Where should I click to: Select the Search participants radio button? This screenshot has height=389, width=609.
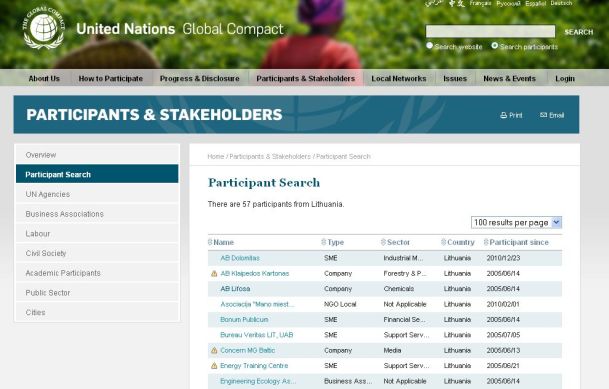[494, 45]
